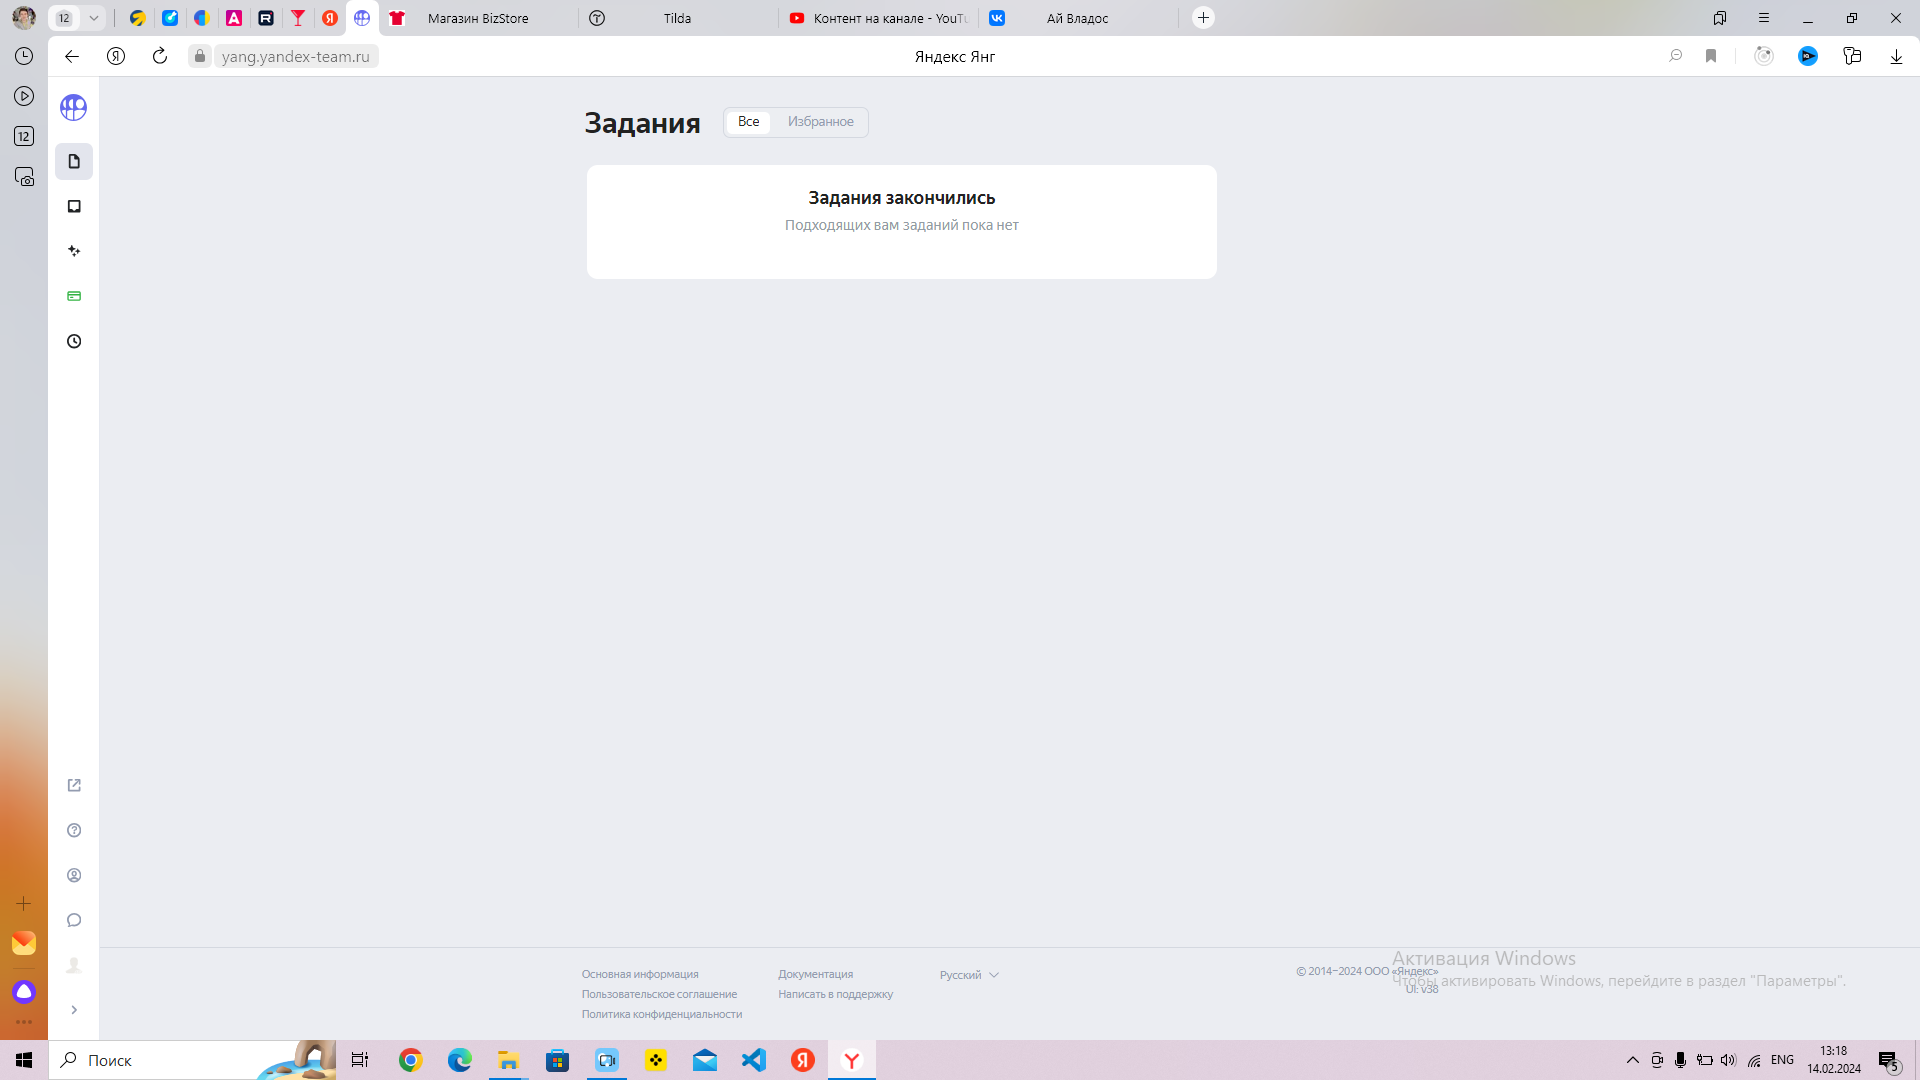This screenshot has width=1920, height=1080.
Task: Click the external link icon in sidebar
Action: point(74,785)
